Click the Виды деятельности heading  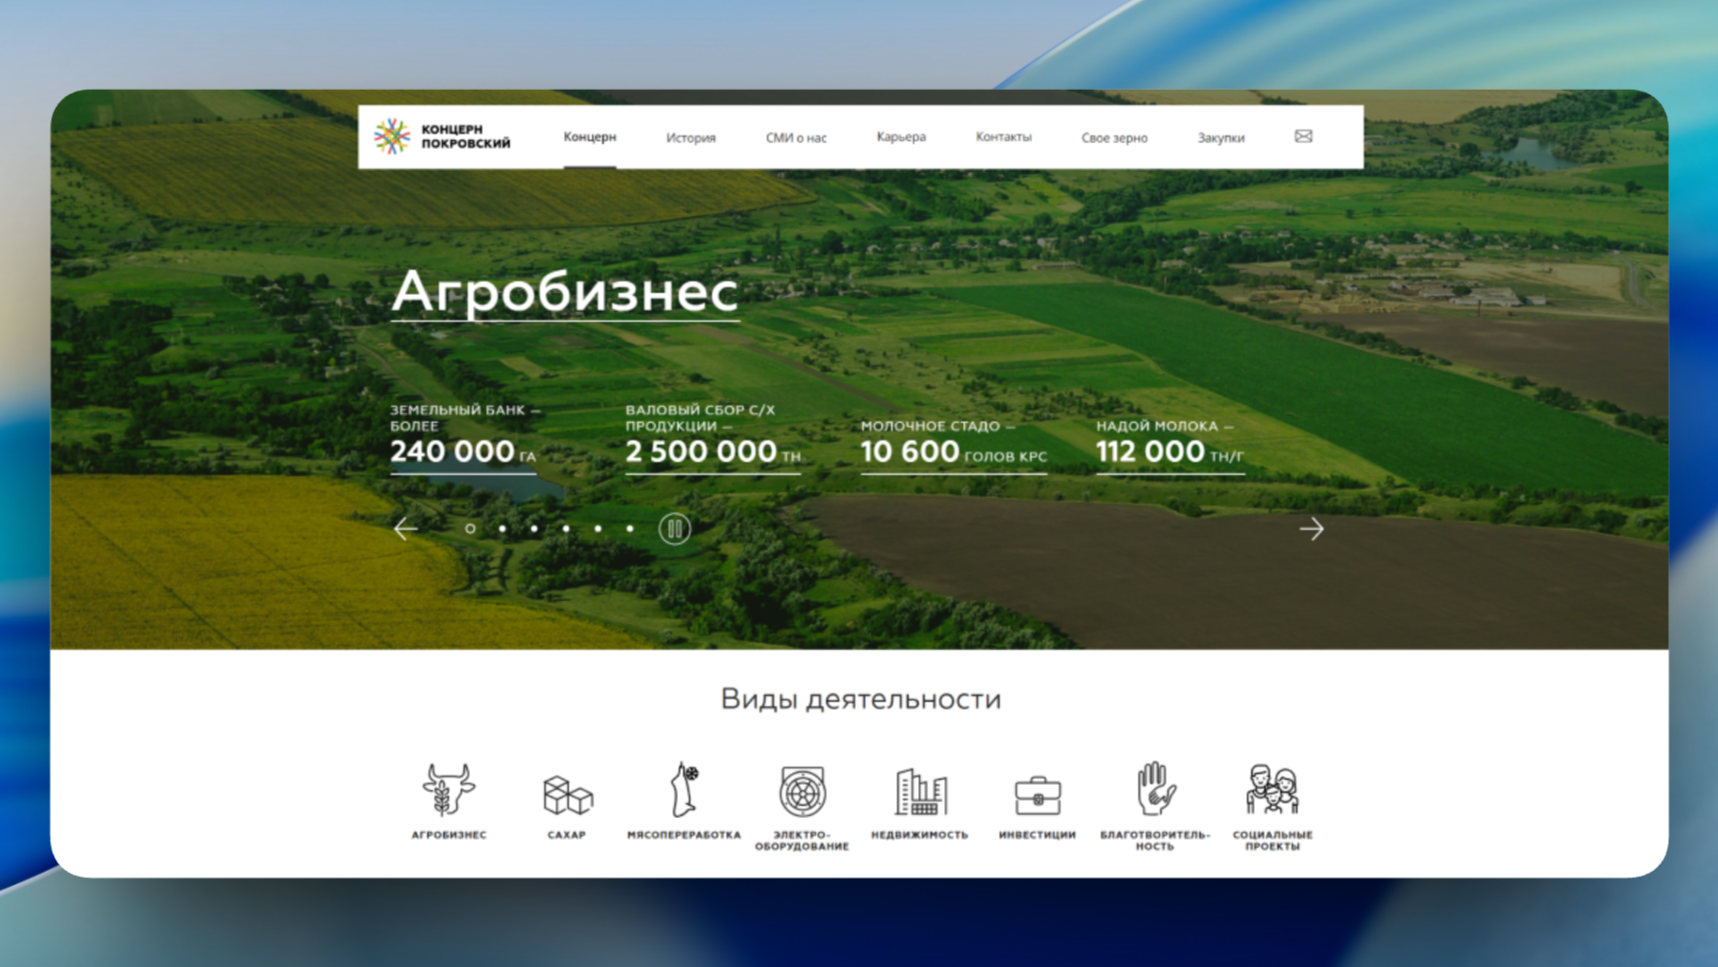pyautogui.click(x=860, y=699)
